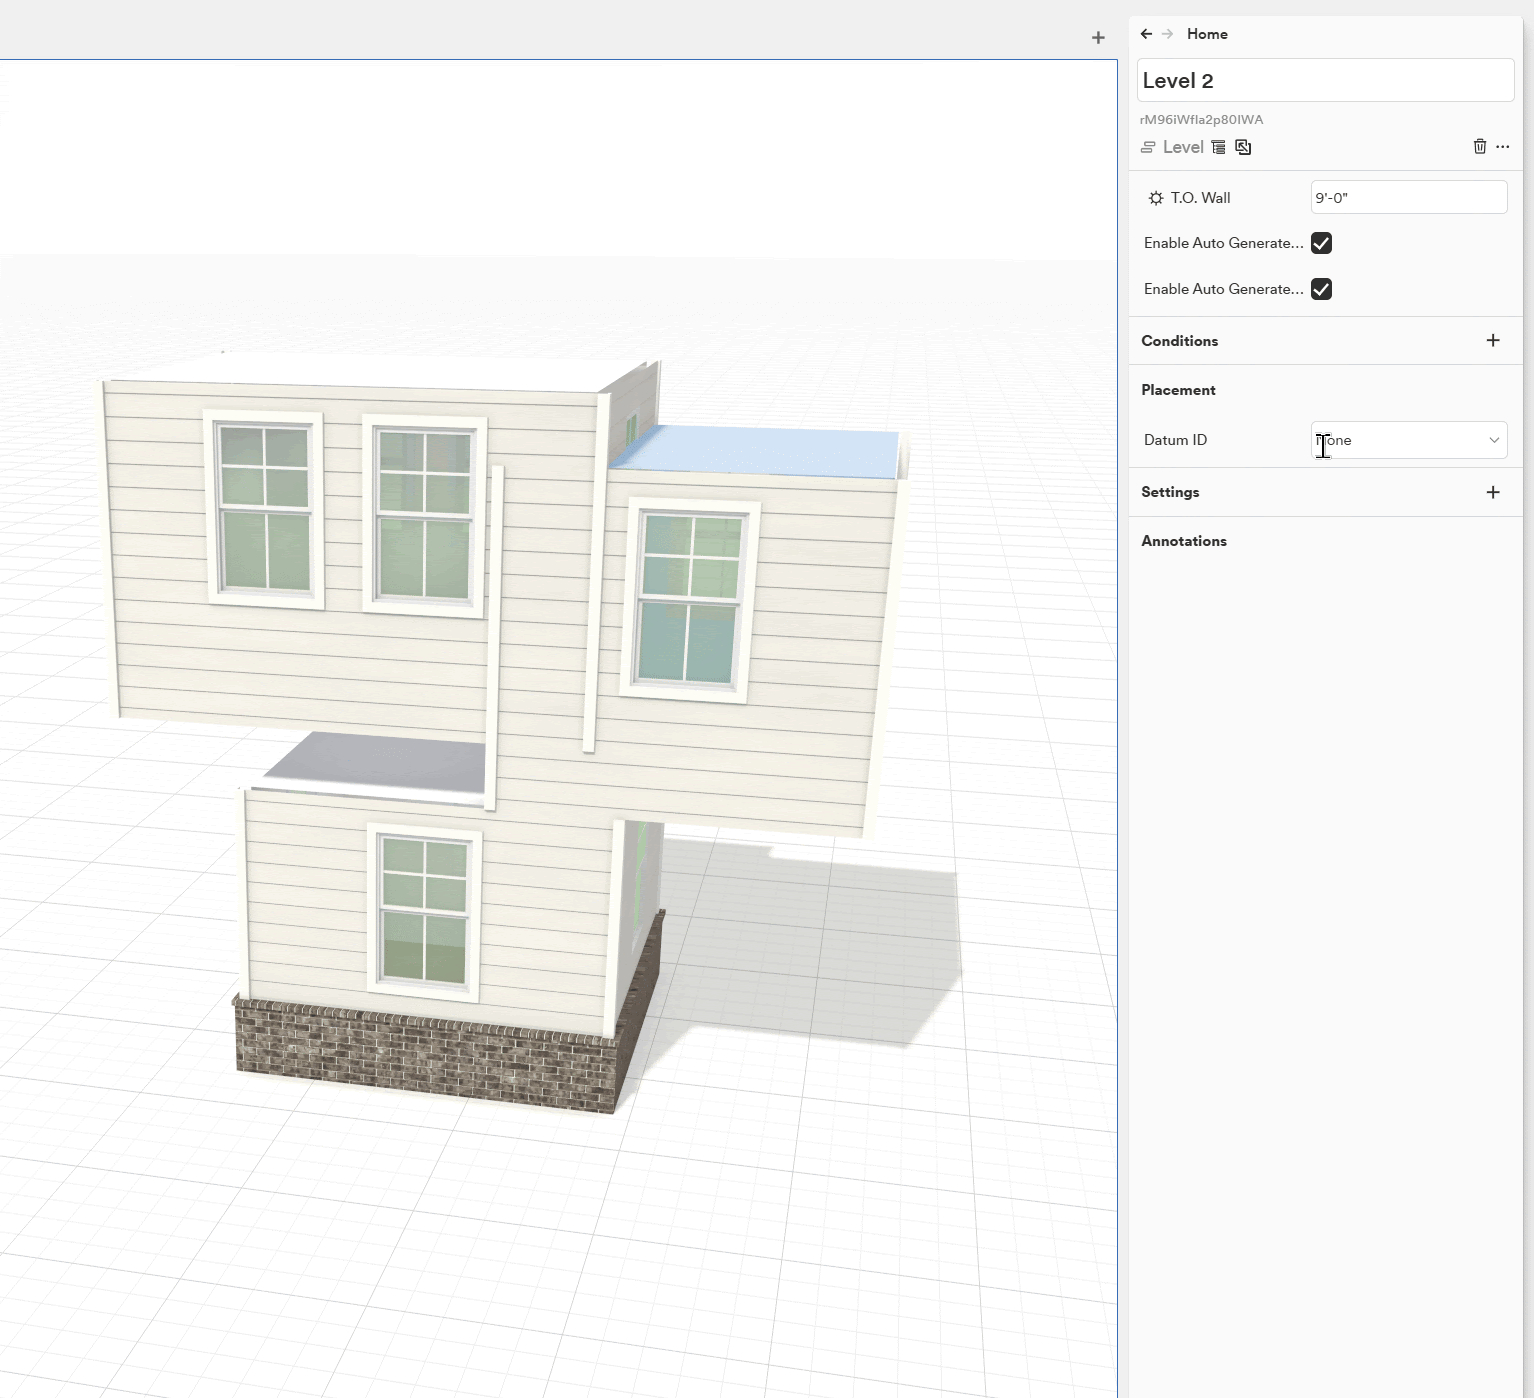Click the Placement section header
The height and width of the screenshot is (1398, 1534).
coord(1178,390)
